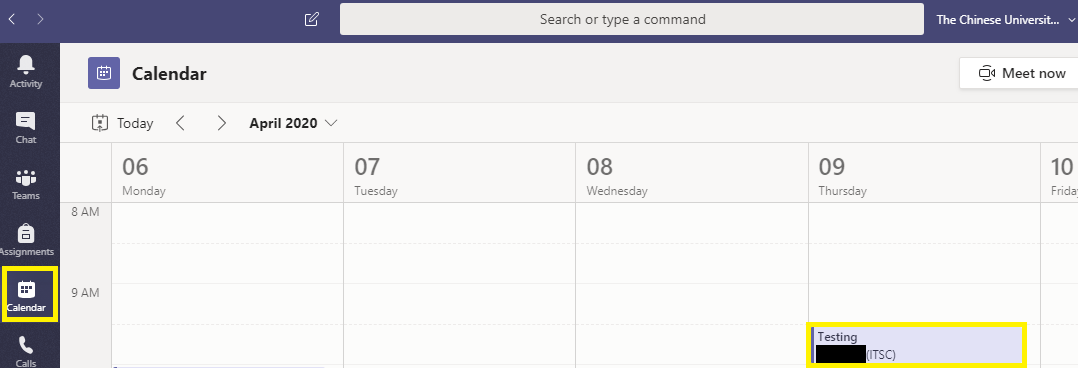Viewport: 1078px width, 370px height.
Task: Click the Meet now button
Action: (1022, 73)
